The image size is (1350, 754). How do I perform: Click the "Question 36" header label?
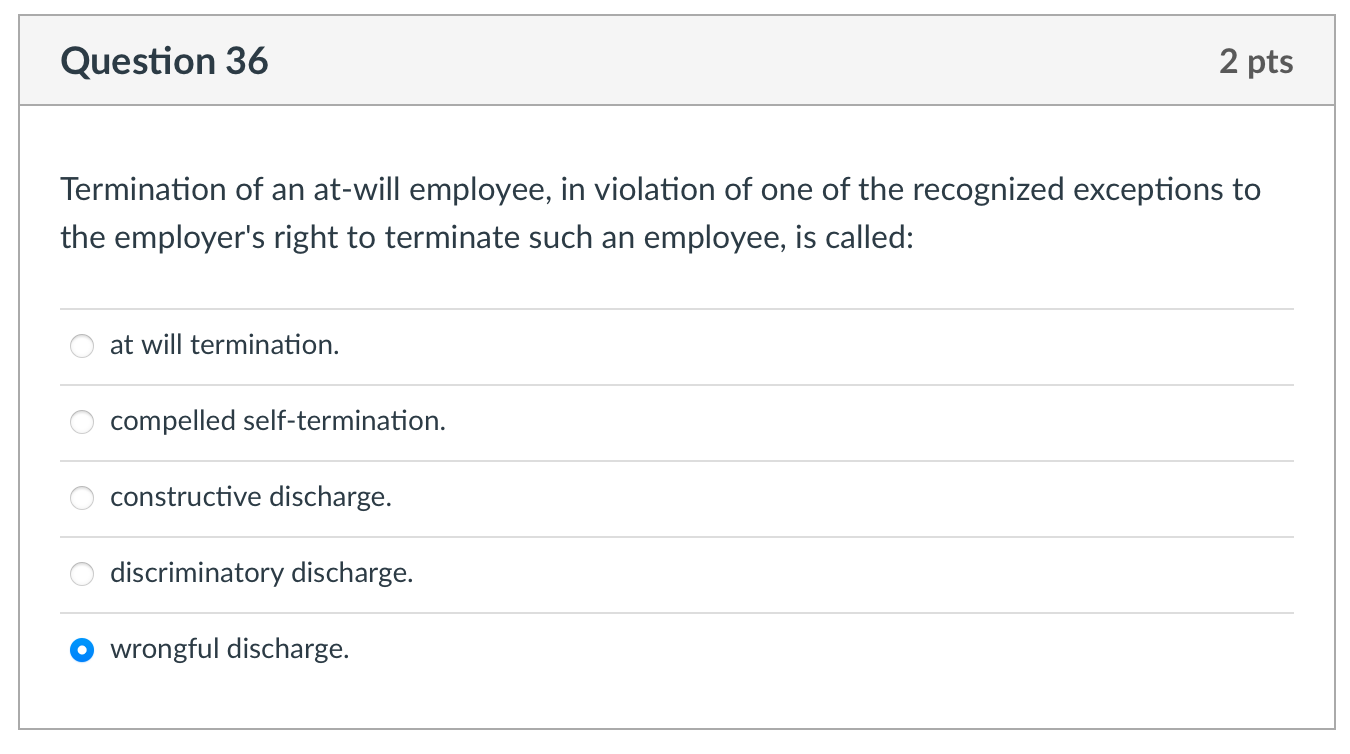[164, 61]
